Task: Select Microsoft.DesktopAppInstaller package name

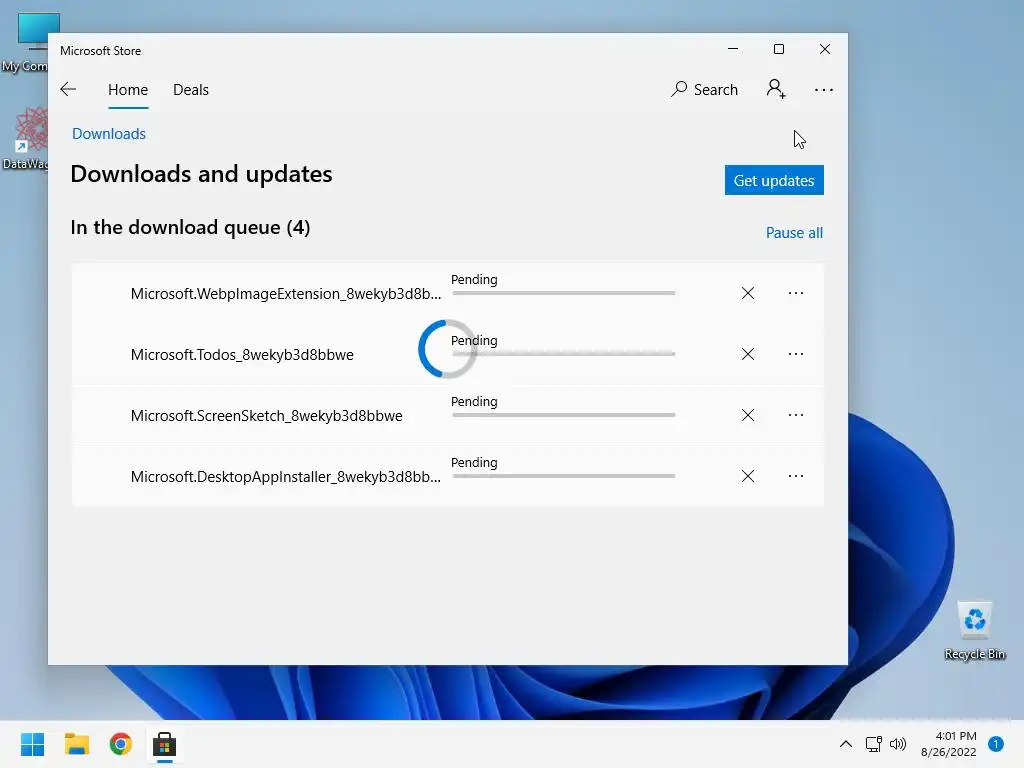Action: pos(286,477)
